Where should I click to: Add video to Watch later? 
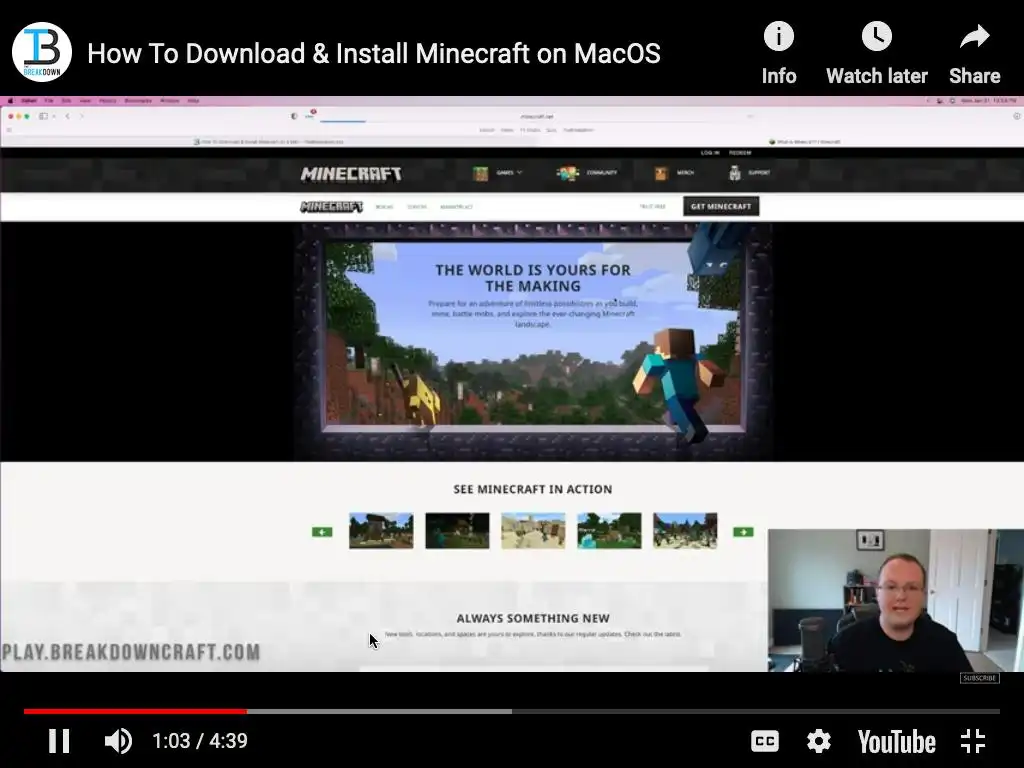[876, 53]
